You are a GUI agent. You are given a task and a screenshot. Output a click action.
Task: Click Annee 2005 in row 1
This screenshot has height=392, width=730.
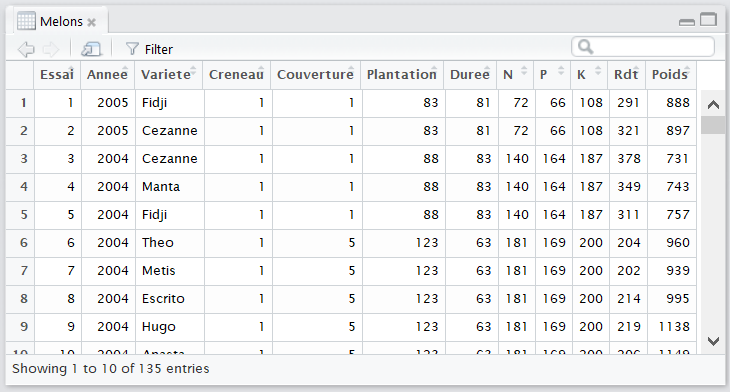tap(113, 103)
